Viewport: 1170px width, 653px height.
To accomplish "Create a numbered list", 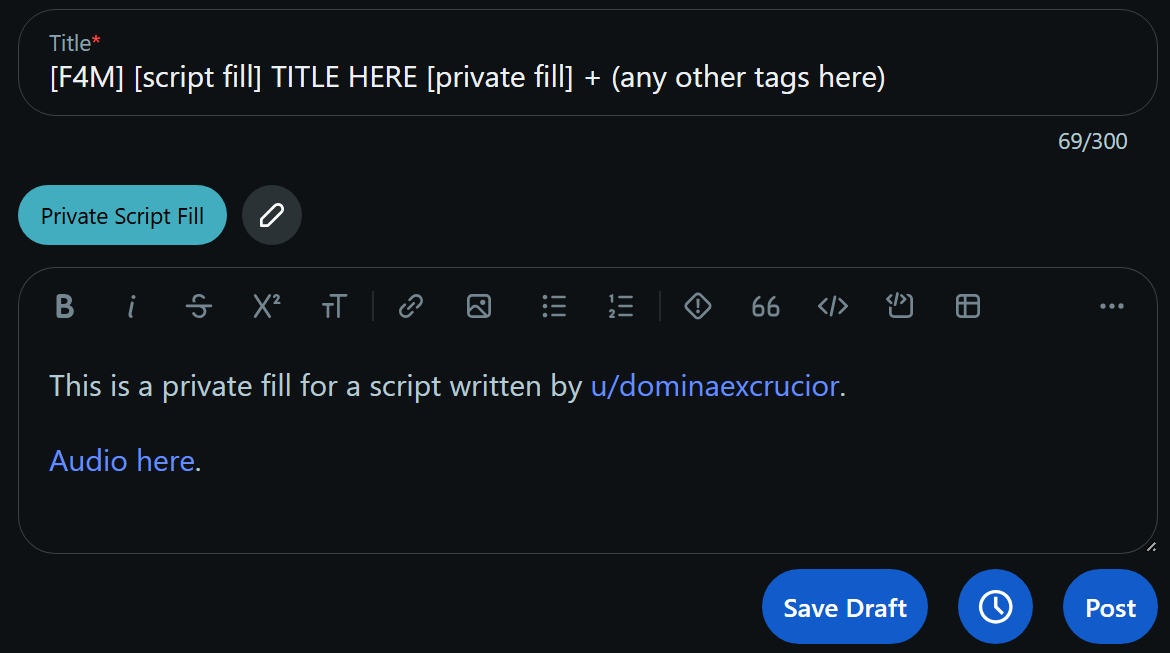I will point(621,307).
